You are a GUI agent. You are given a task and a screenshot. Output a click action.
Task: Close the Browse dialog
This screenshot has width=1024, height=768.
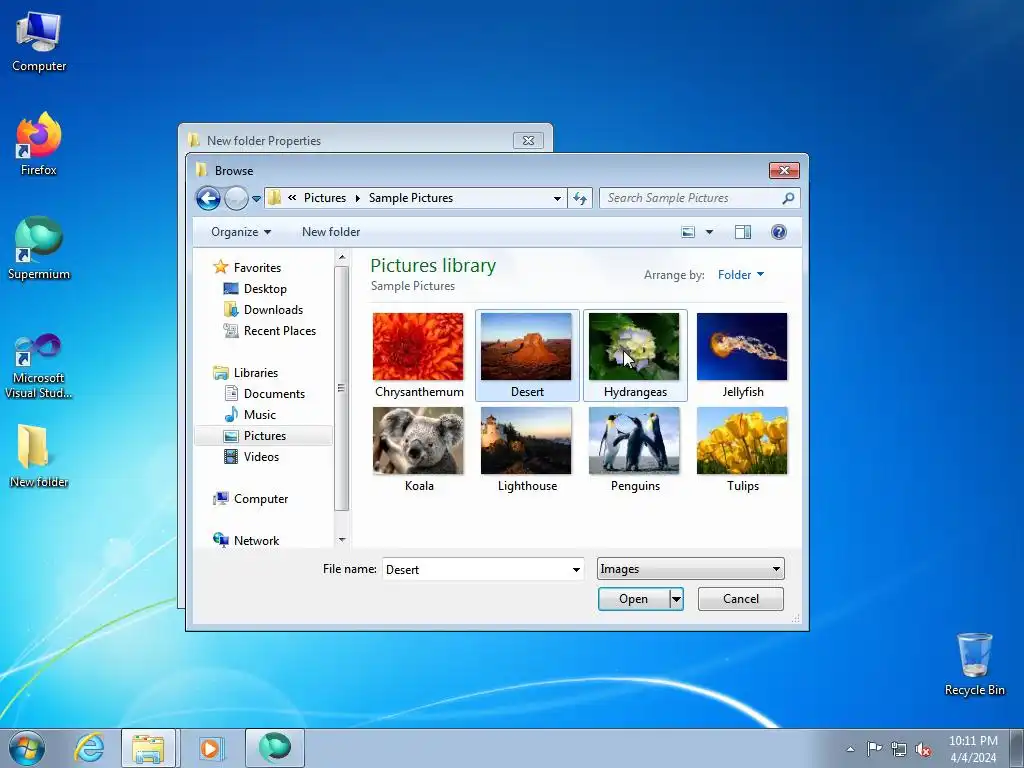[x=784, y=170]
